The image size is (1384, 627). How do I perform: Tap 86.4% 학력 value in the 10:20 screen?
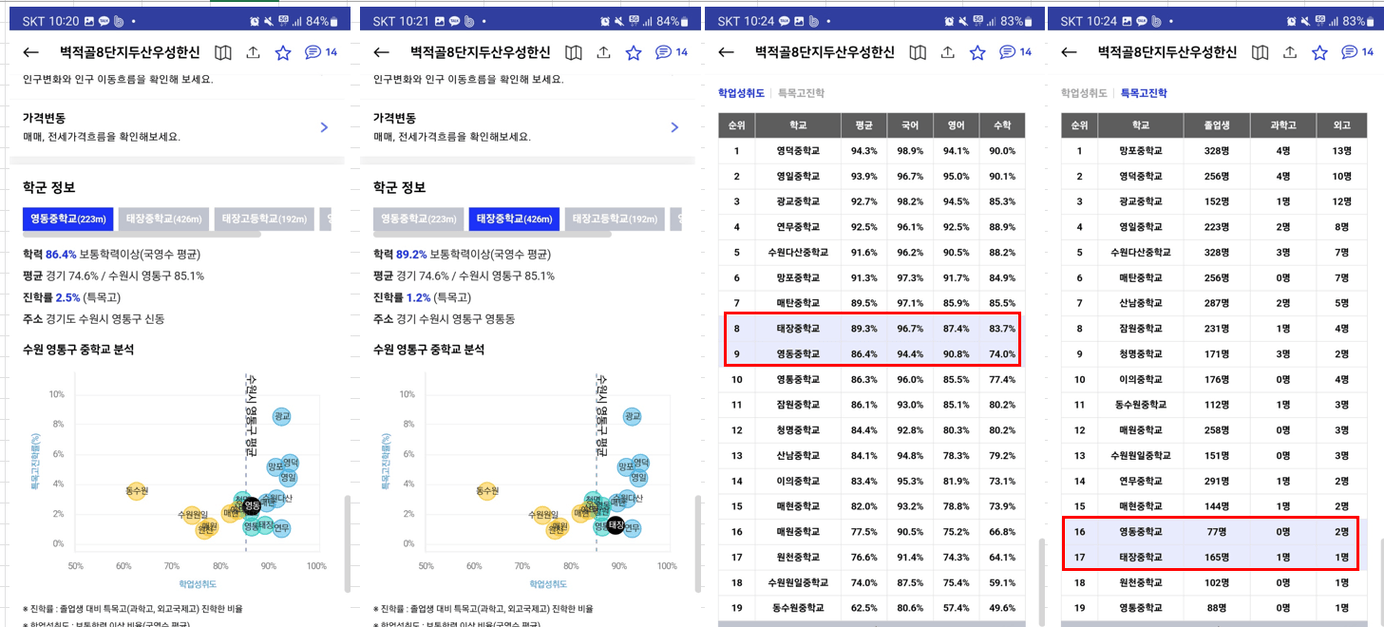(61, 254)
